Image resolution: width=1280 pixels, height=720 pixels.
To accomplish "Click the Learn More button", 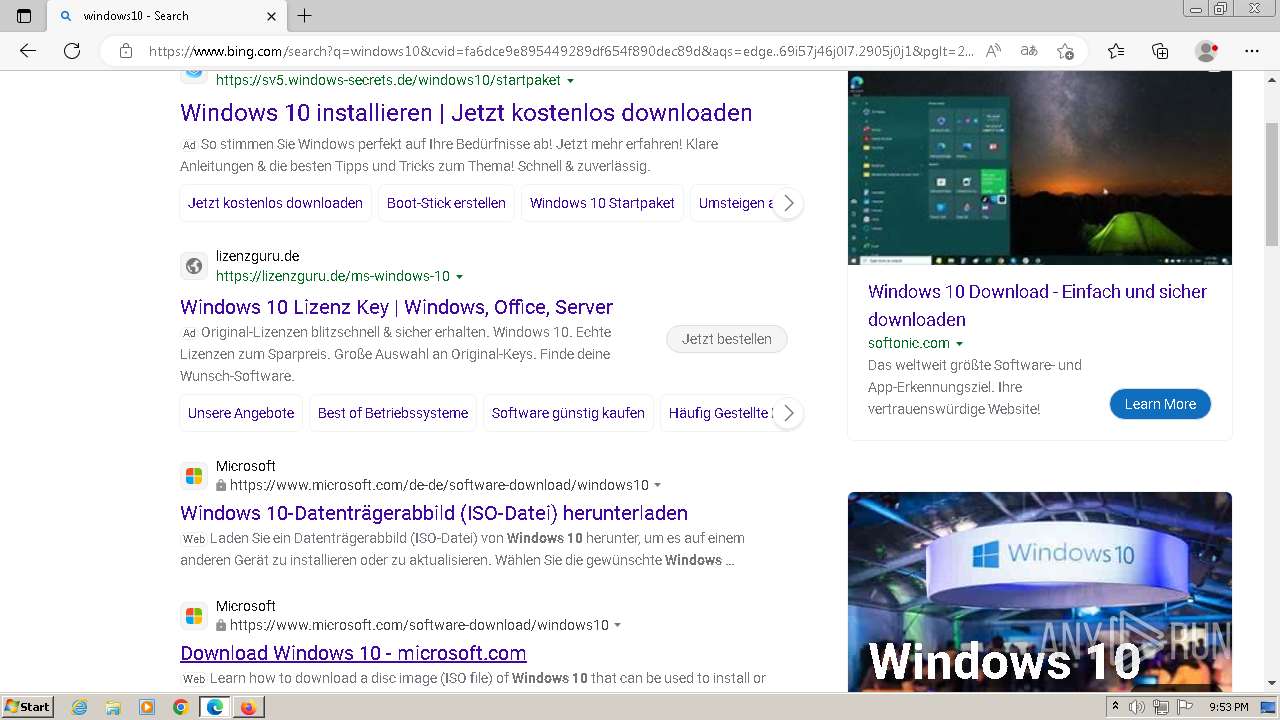I will pyautogui.click(x=1160, y=404).
